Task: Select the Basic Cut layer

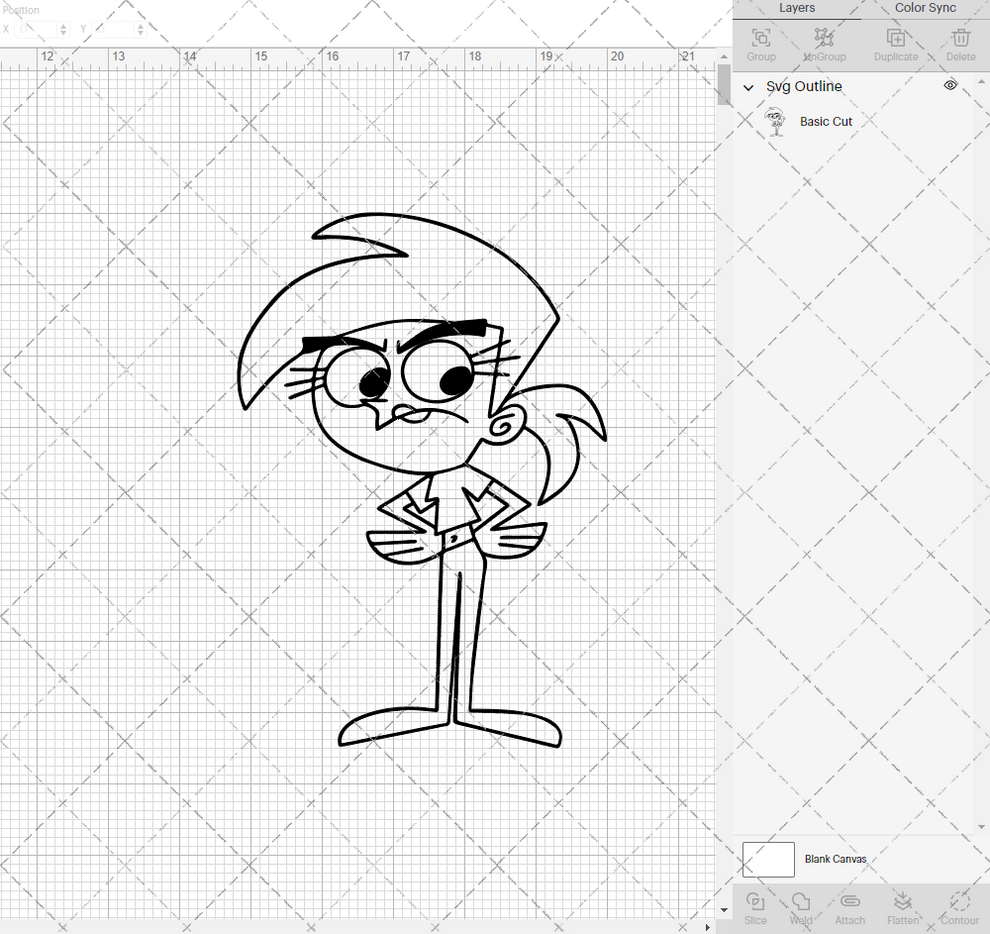Action: (x=826, y=121)
